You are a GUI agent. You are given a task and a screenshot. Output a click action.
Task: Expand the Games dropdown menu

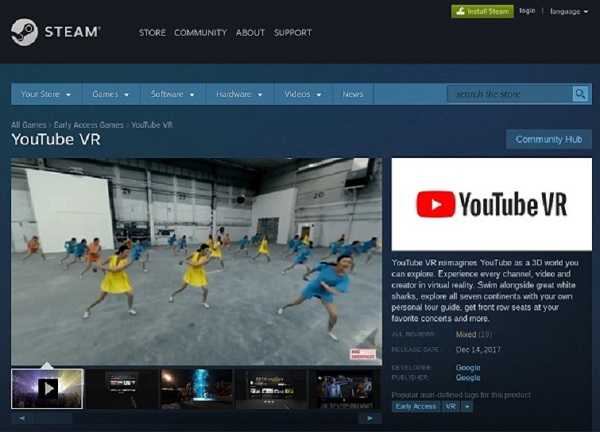[x=111, y=94]
